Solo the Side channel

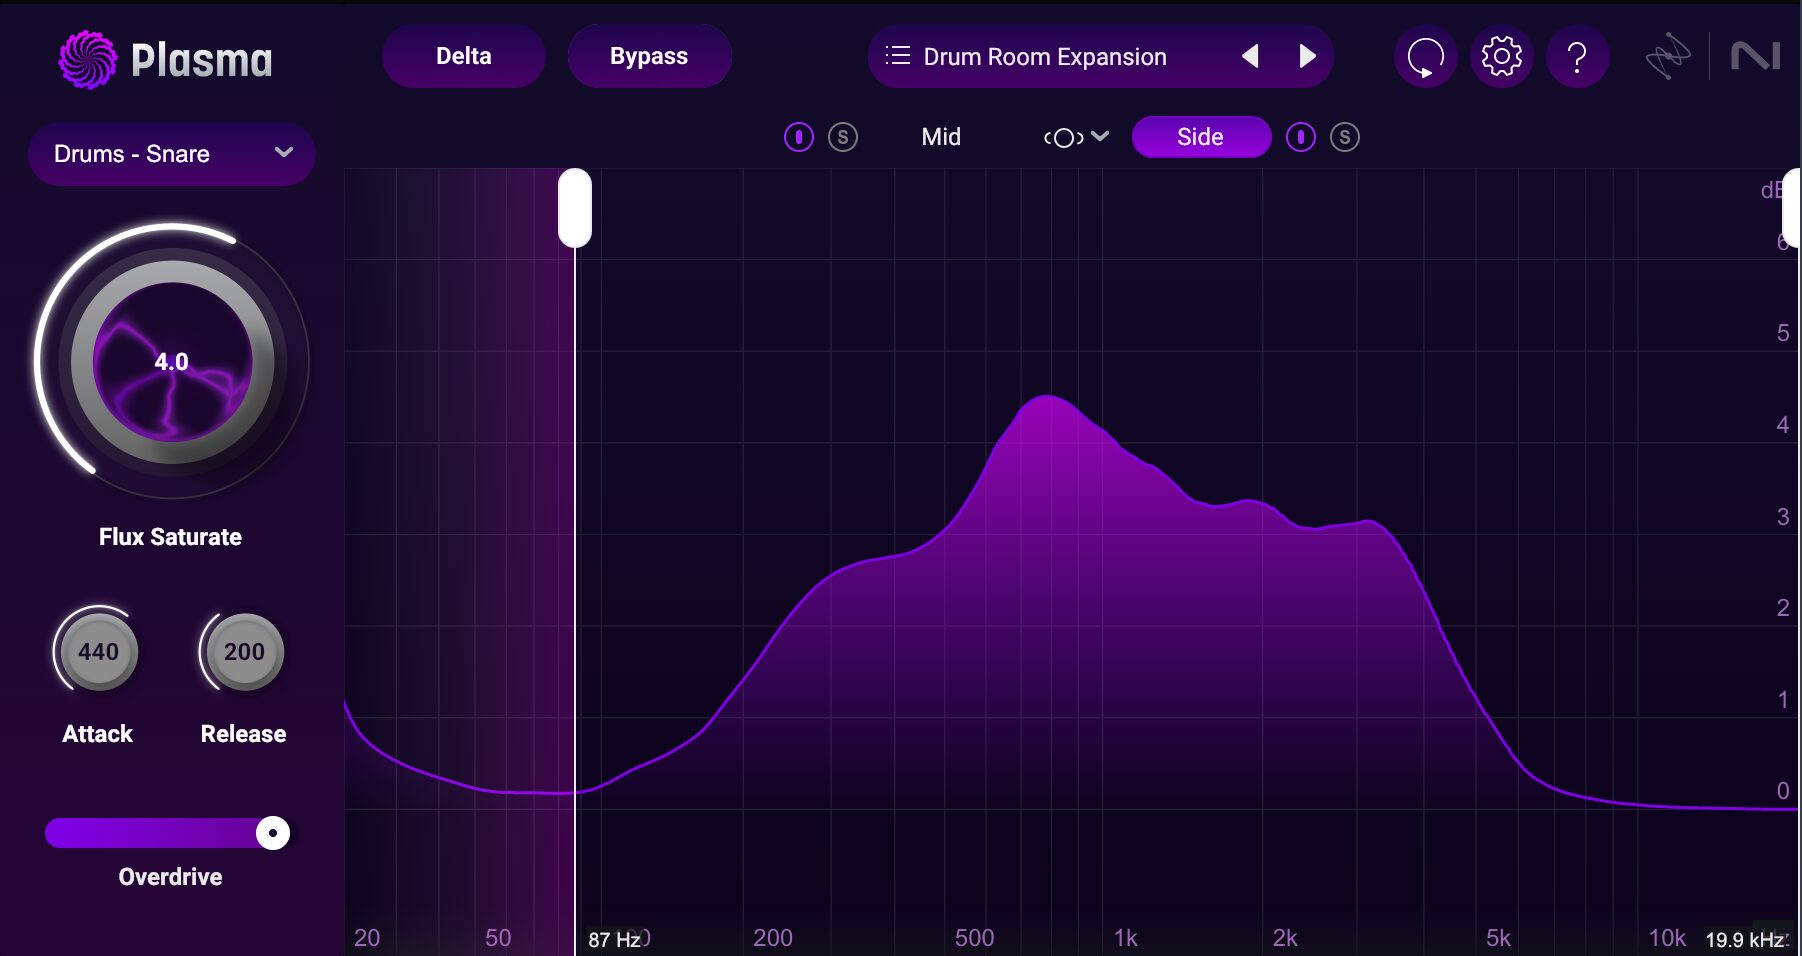pos(1345,137)
